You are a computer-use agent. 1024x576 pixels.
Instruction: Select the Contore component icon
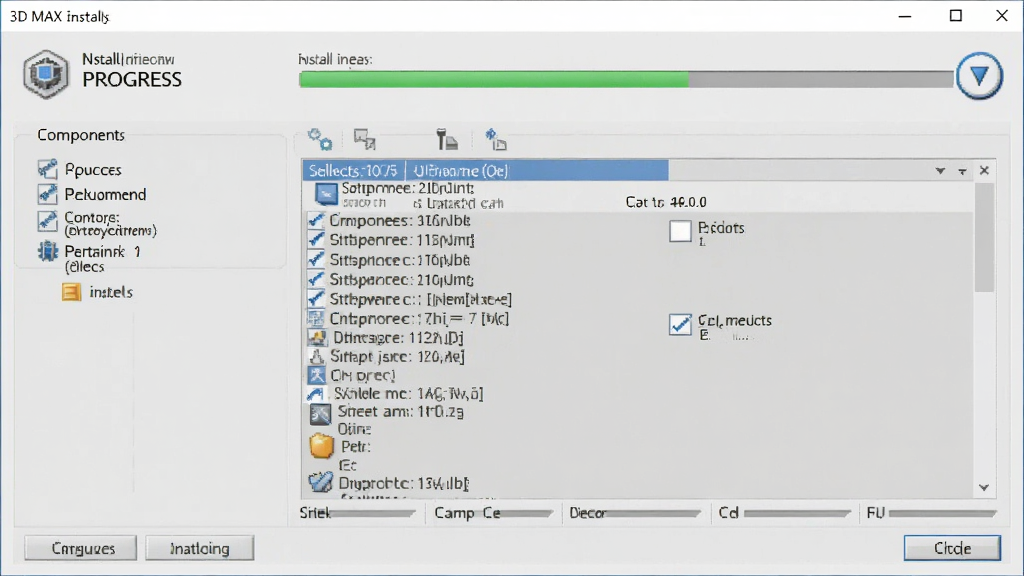[48, 221]
